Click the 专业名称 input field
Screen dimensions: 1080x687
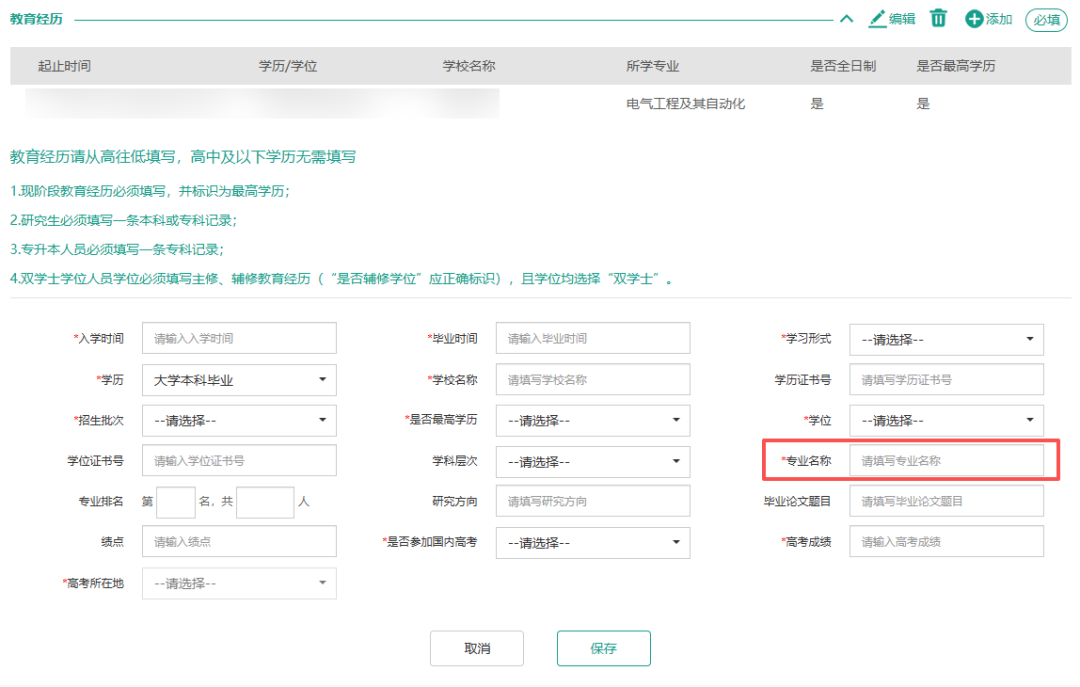pyautogui.click(x=946, y=460)
